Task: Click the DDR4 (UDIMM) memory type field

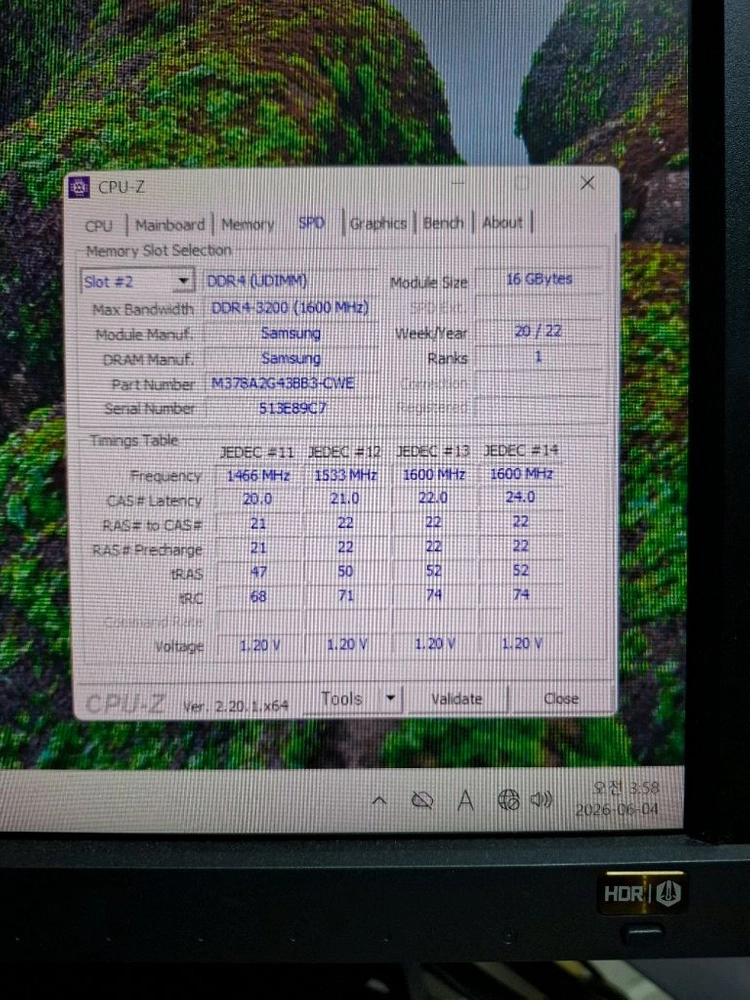Action: [290, 281]
